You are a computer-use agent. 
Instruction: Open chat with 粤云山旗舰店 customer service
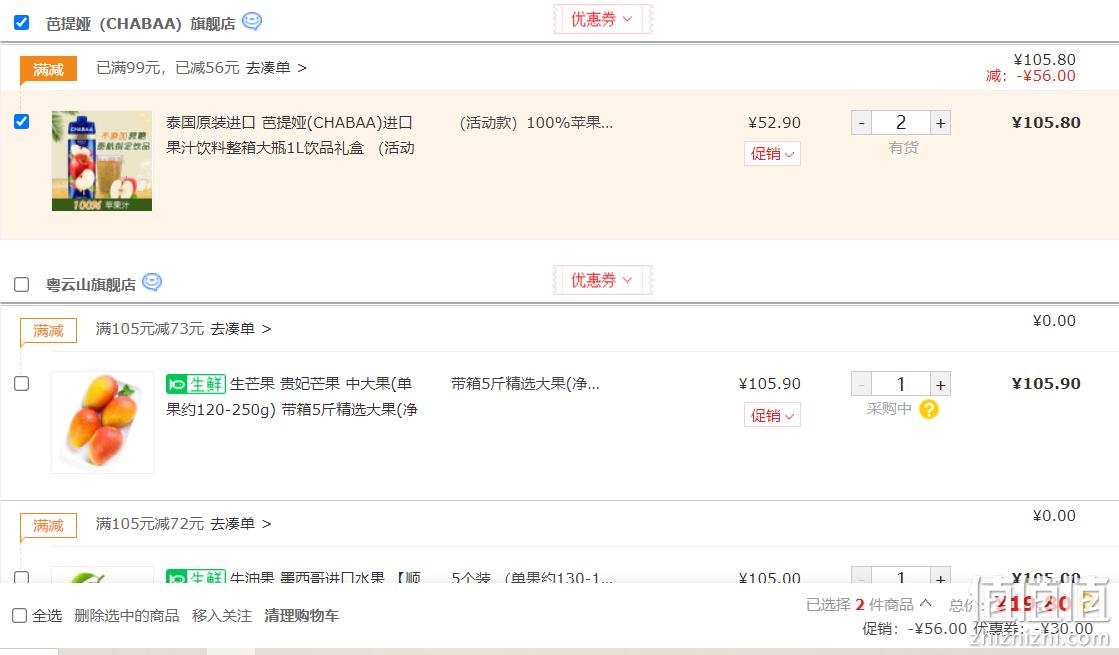pos(152,283)
